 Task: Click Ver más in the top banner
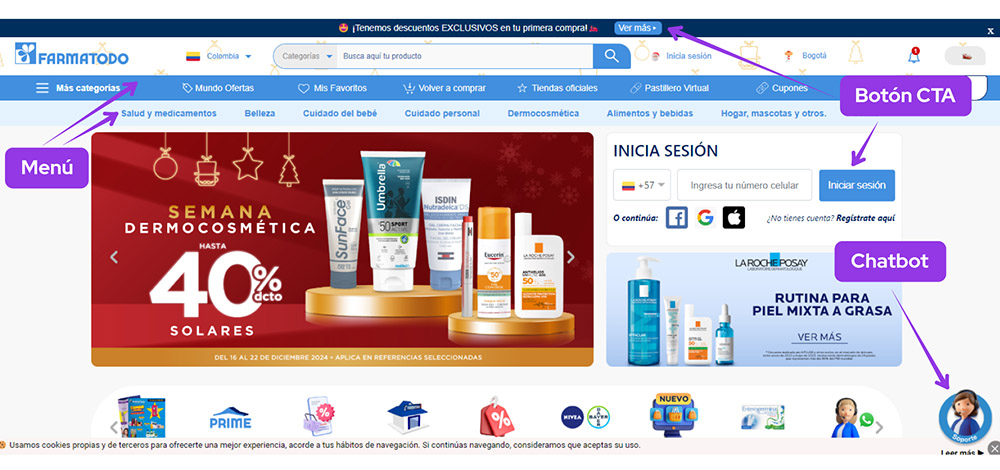pos(638,28)
